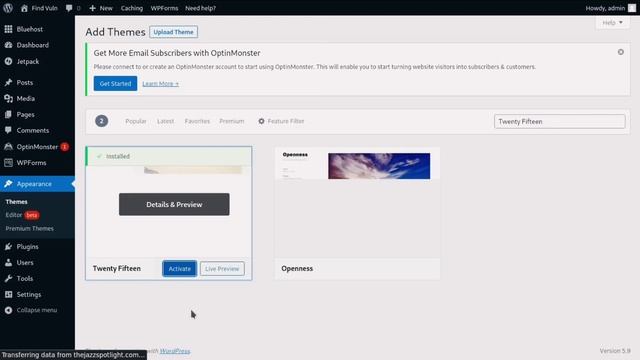Switch to the Premium themes tab
The width and height of the screenshot is (640, 360).
pos(231,121)
